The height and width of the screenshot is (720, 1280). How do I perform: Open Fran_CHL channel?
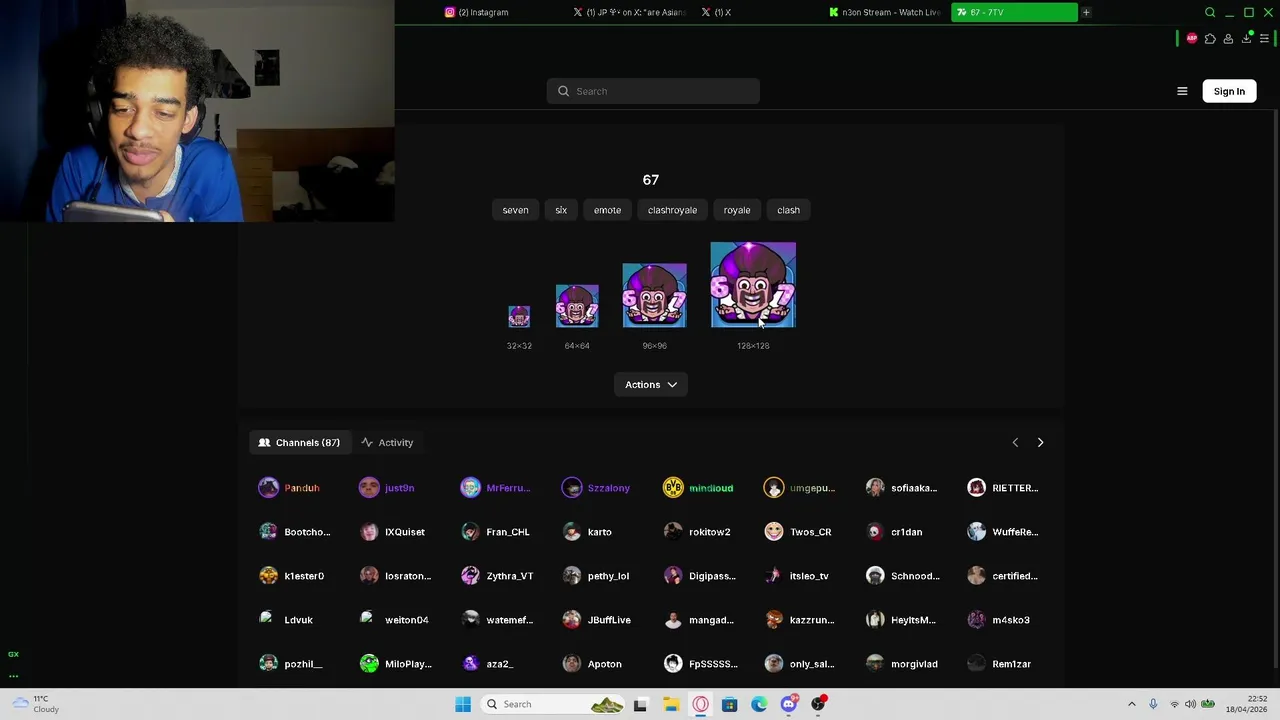[496, 532]
